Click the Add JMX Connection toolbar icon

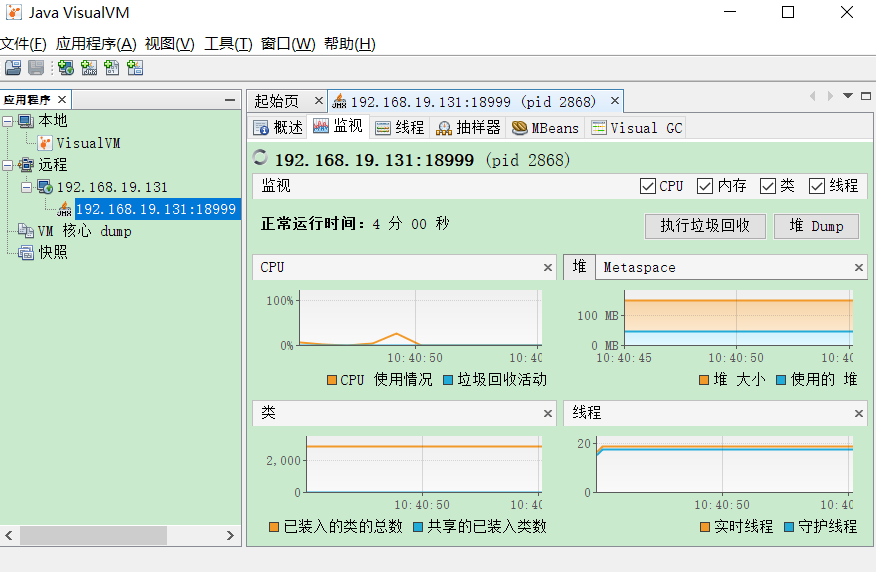click(89, 68)
